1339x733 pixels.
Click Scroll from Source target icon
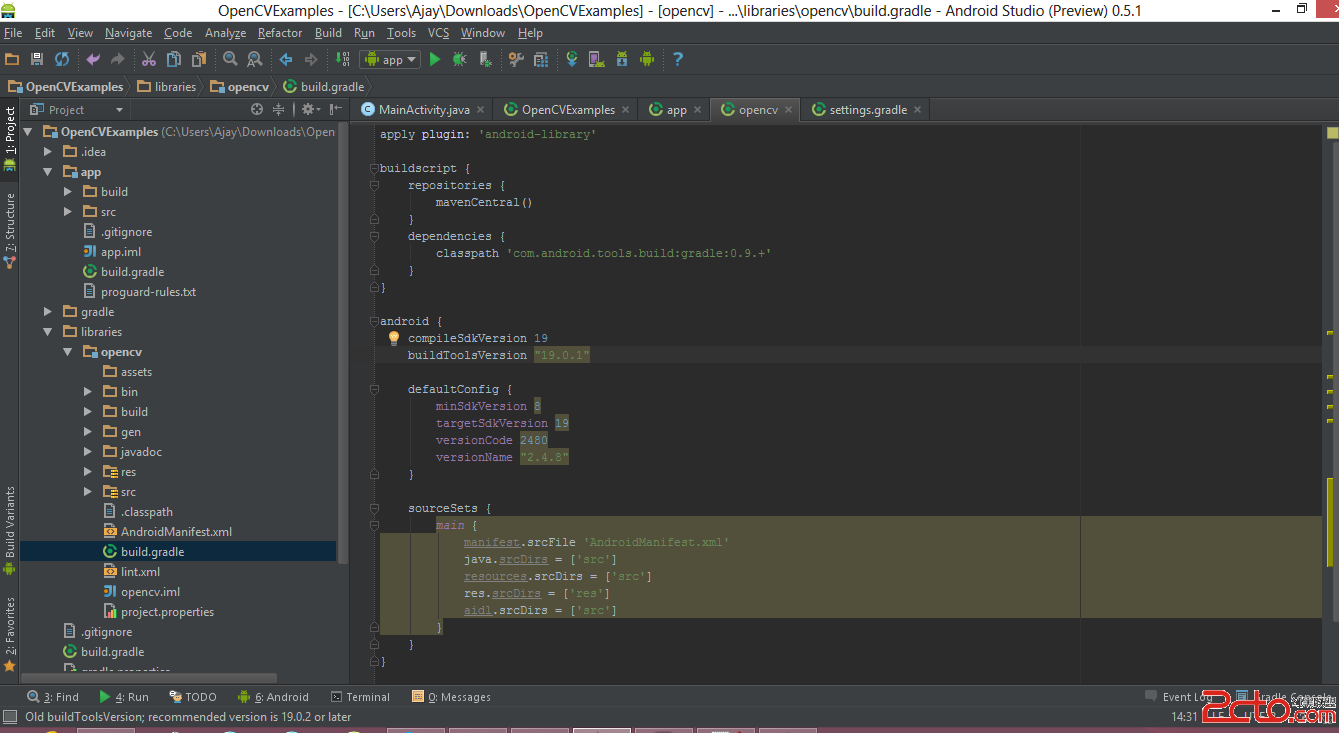pos(257,109)
